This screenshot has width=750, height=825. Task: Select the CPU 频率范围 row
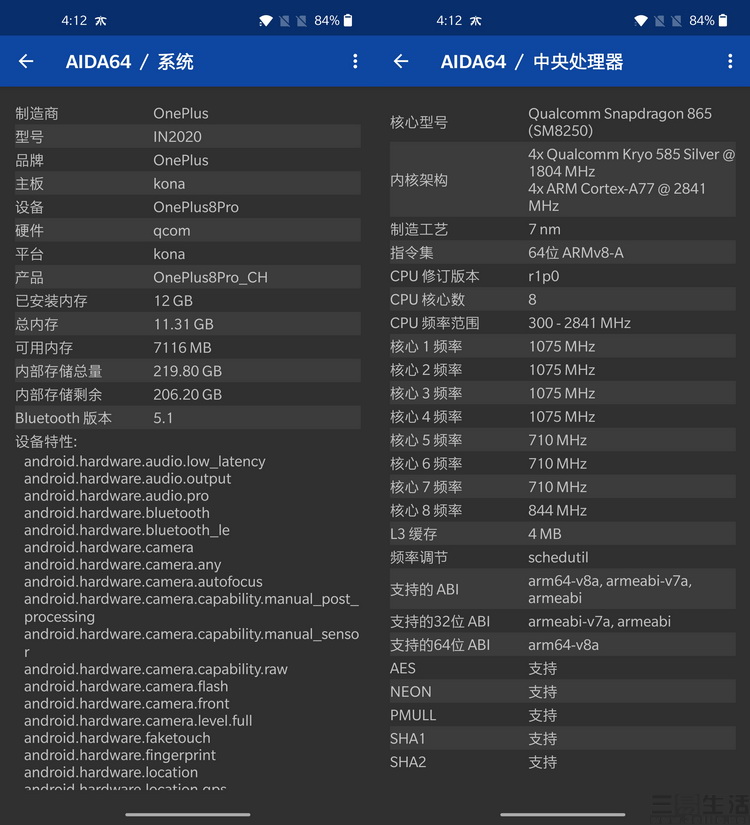[563, 323]
